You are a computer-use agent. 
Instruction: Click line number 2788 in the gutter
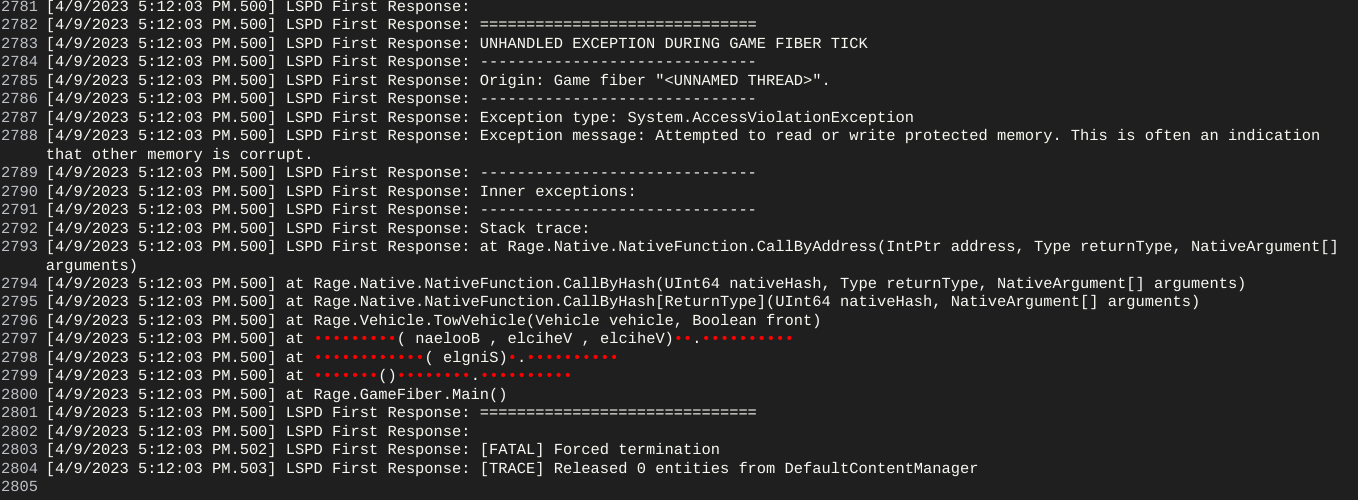pyautogui.click(x=20, y=136)
